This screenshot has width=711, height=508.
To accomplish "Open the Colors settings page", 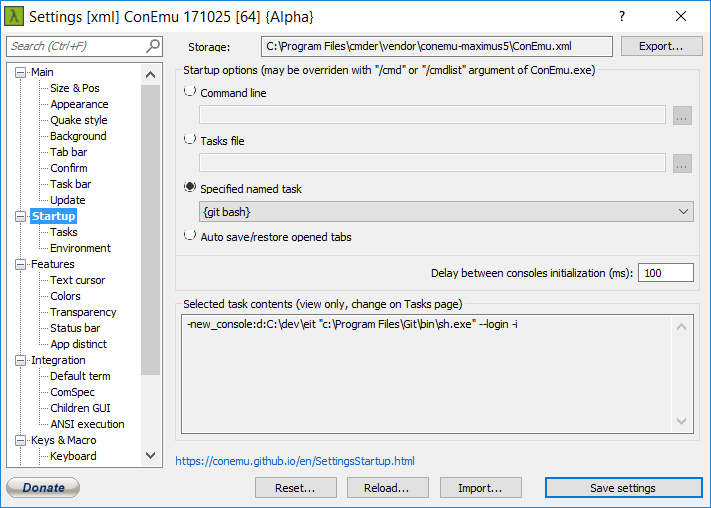I will tap(65, 296).
